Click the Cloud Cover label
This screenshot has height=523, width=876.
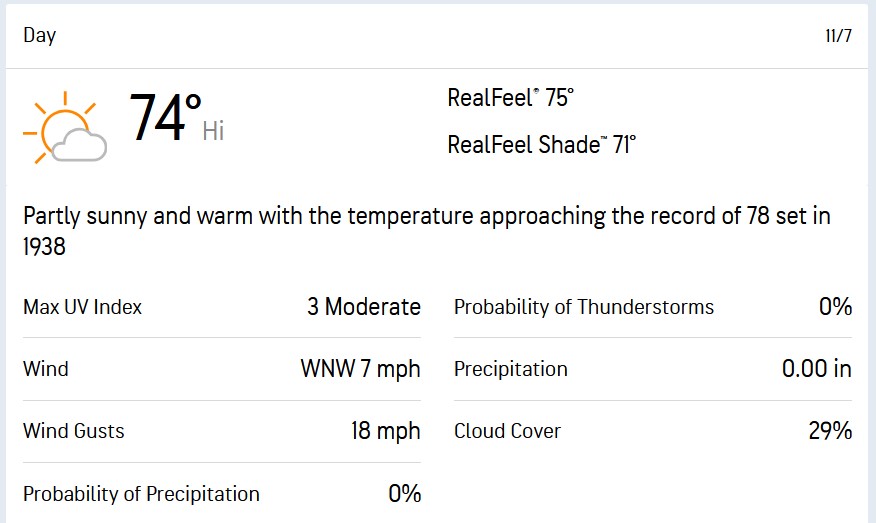click(507, 431)
